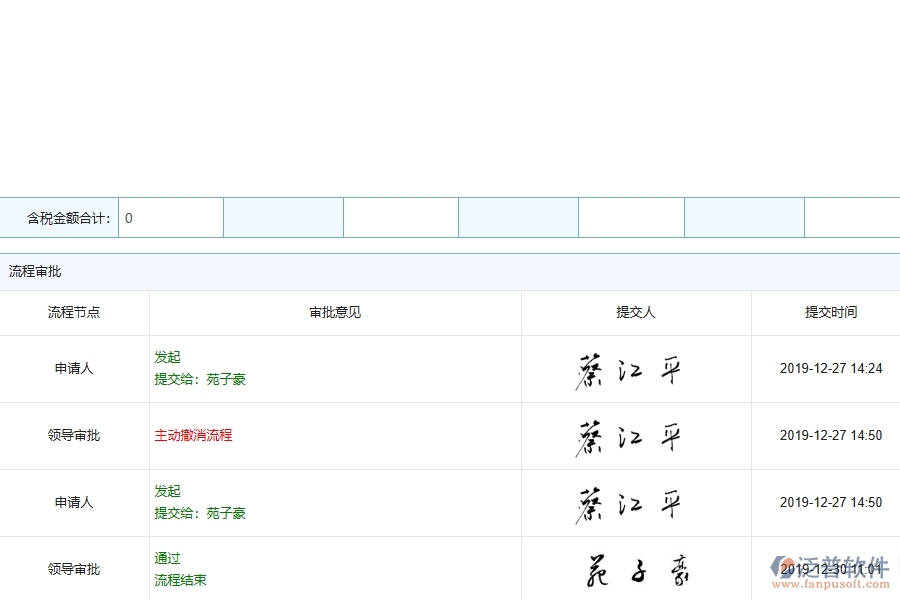Click the 通过 link in the last 领导审批 row
900x600 pixels.
(x=167, y=558)
